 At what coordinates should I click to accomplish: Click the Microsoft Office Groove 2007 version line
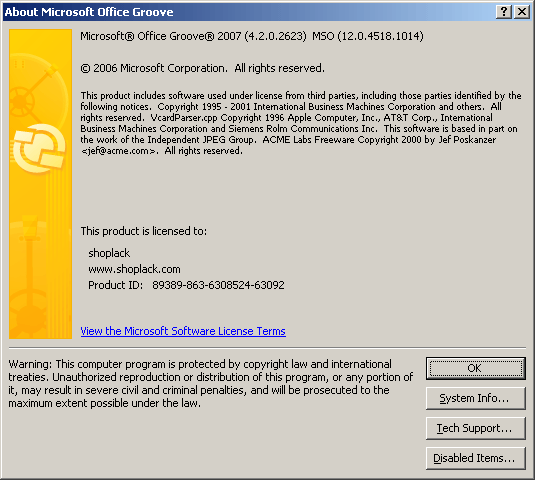[193, 36]
